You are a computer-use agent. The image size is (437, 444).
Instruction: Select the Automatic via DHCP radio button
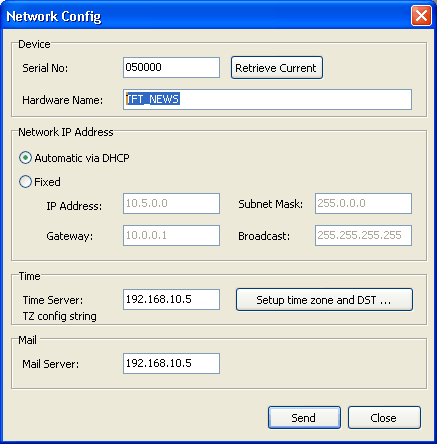tap(25, 158)
